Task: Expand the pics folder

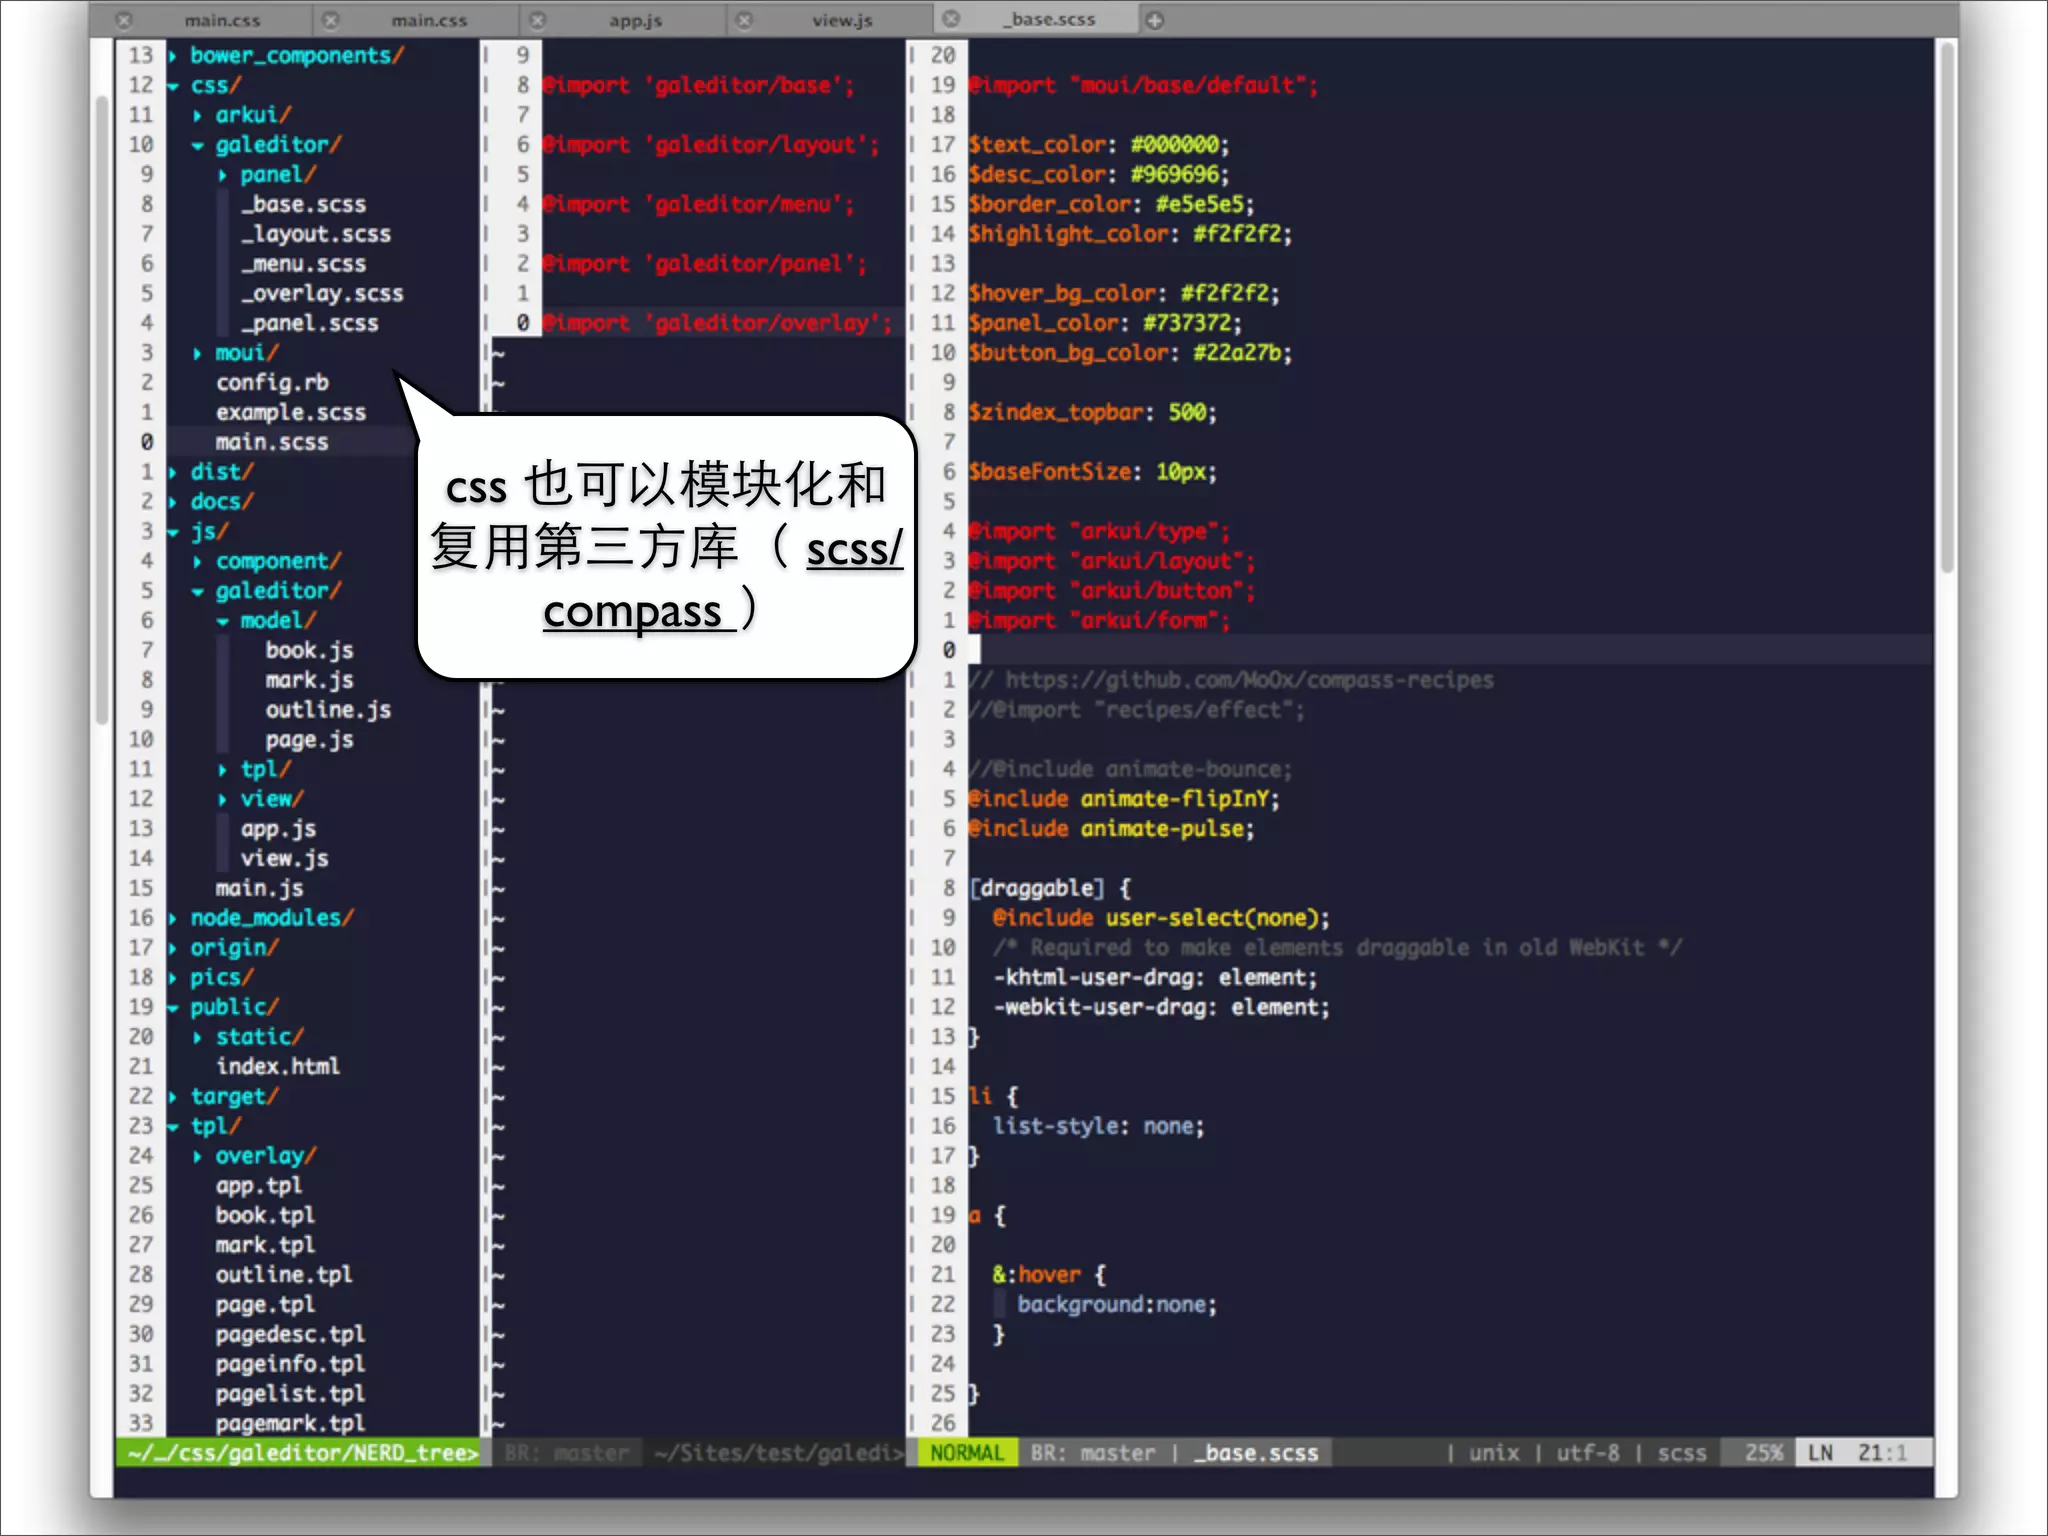Action: pos(173,978)
